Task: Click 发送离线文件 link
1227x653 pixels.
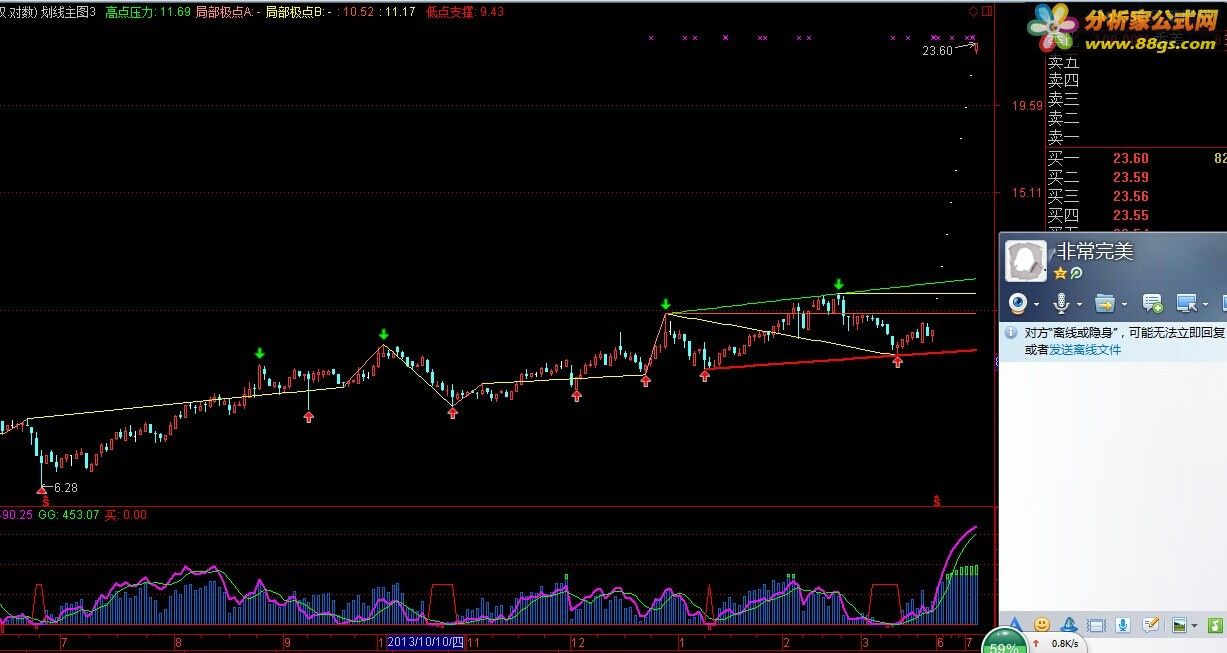Action: point(1085,349)
